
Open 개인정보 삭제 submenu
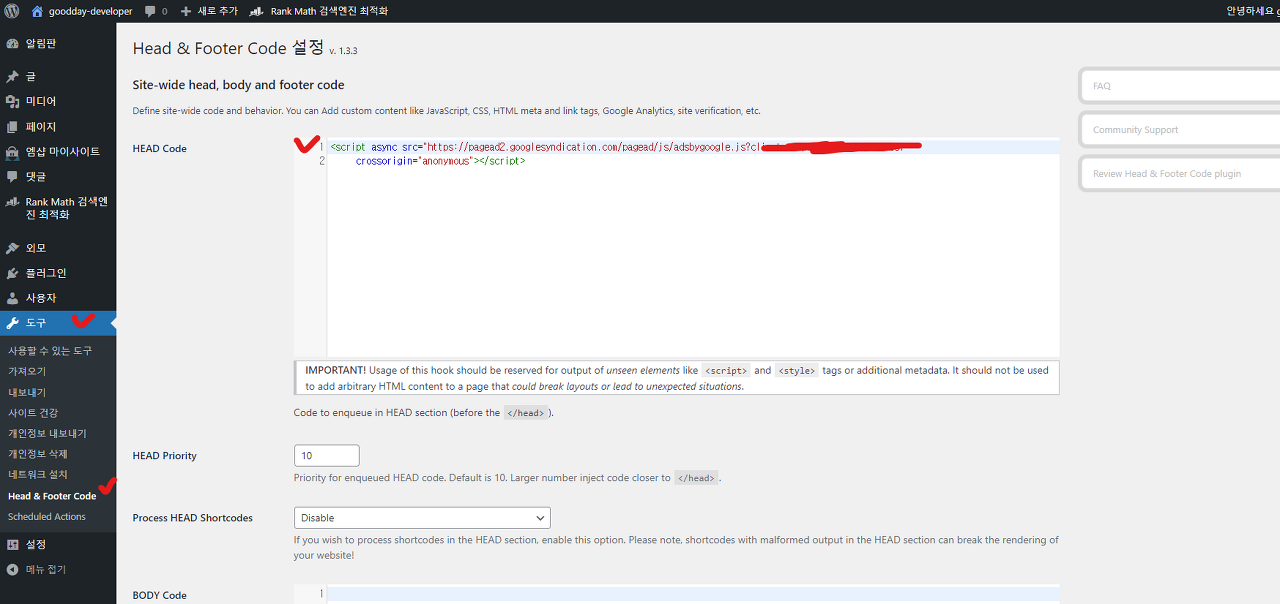pyautogui.click(x=38, y=454)
